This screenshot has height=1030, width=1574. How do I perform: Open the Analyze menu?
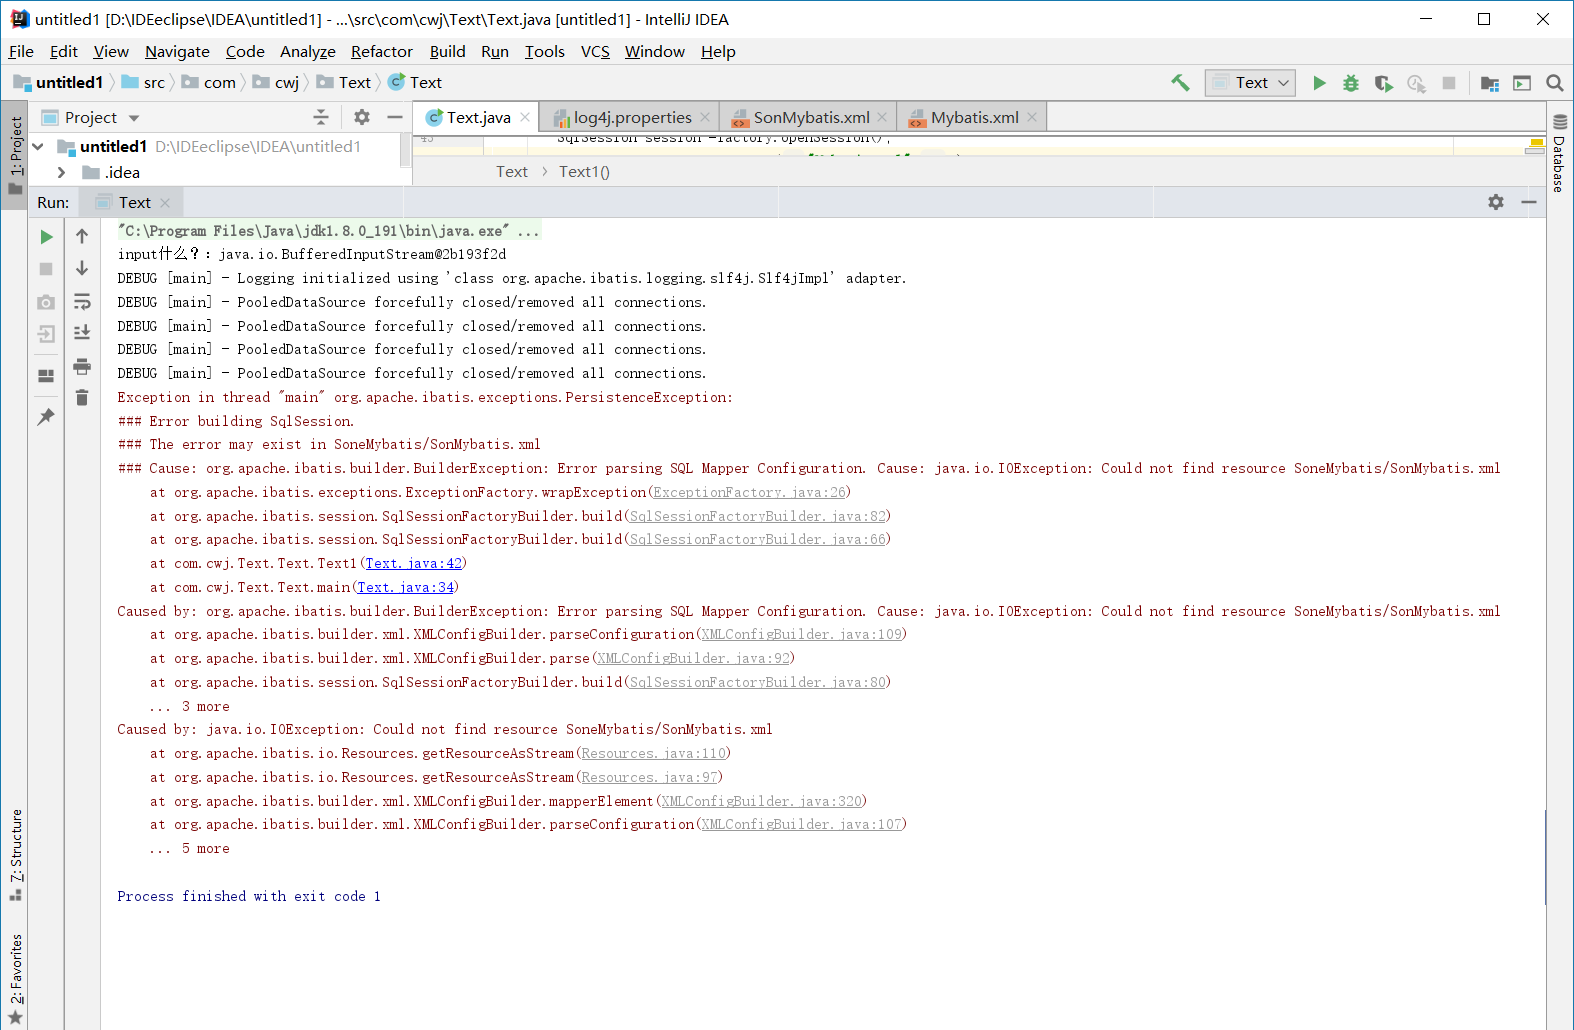pyautogui.click(x=307, y=52)
